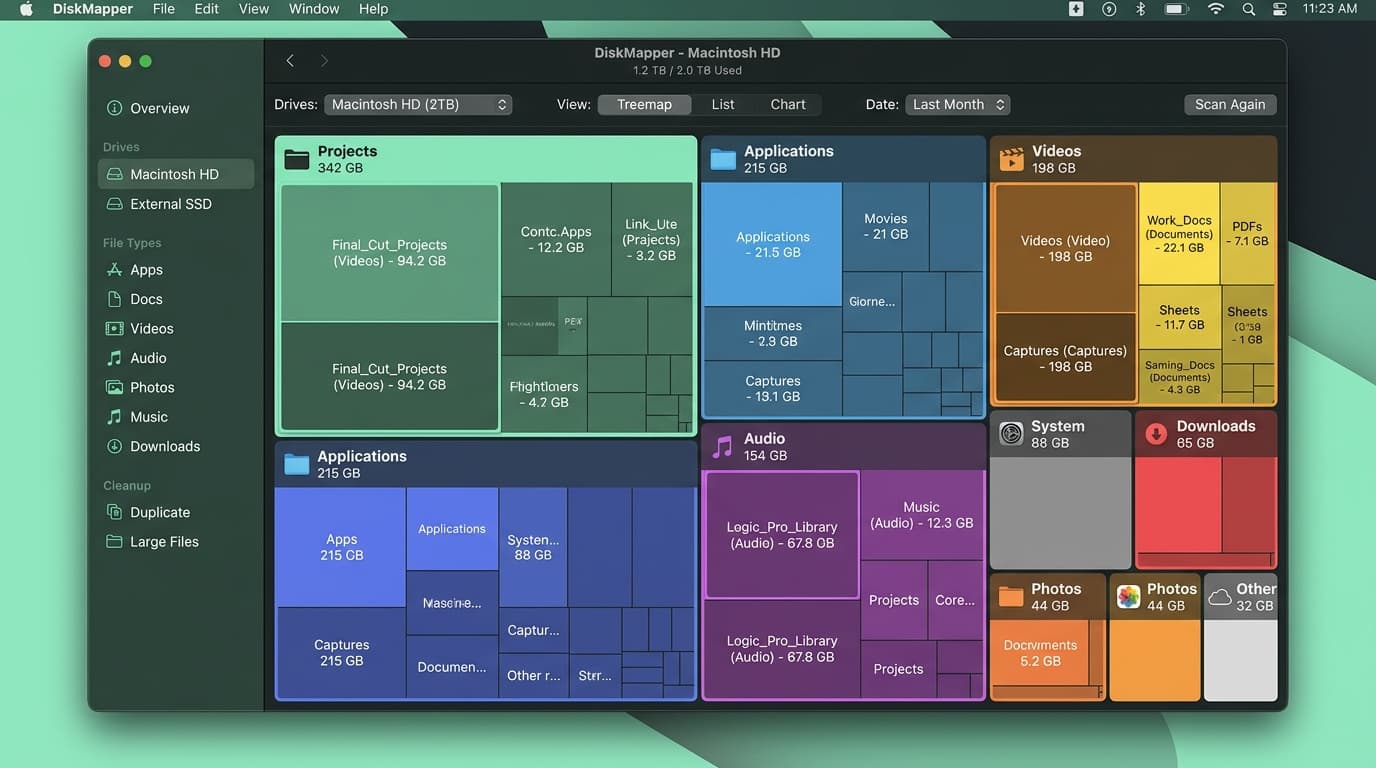The image size is (1376, 768).
Task: Open the Edit menu
Action: point(207,9)
